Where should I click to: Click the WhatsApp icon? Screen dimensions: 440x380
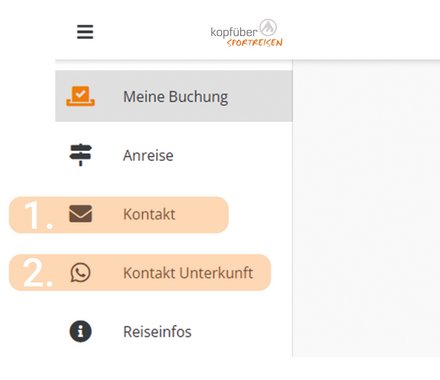[x=80, y=273]
